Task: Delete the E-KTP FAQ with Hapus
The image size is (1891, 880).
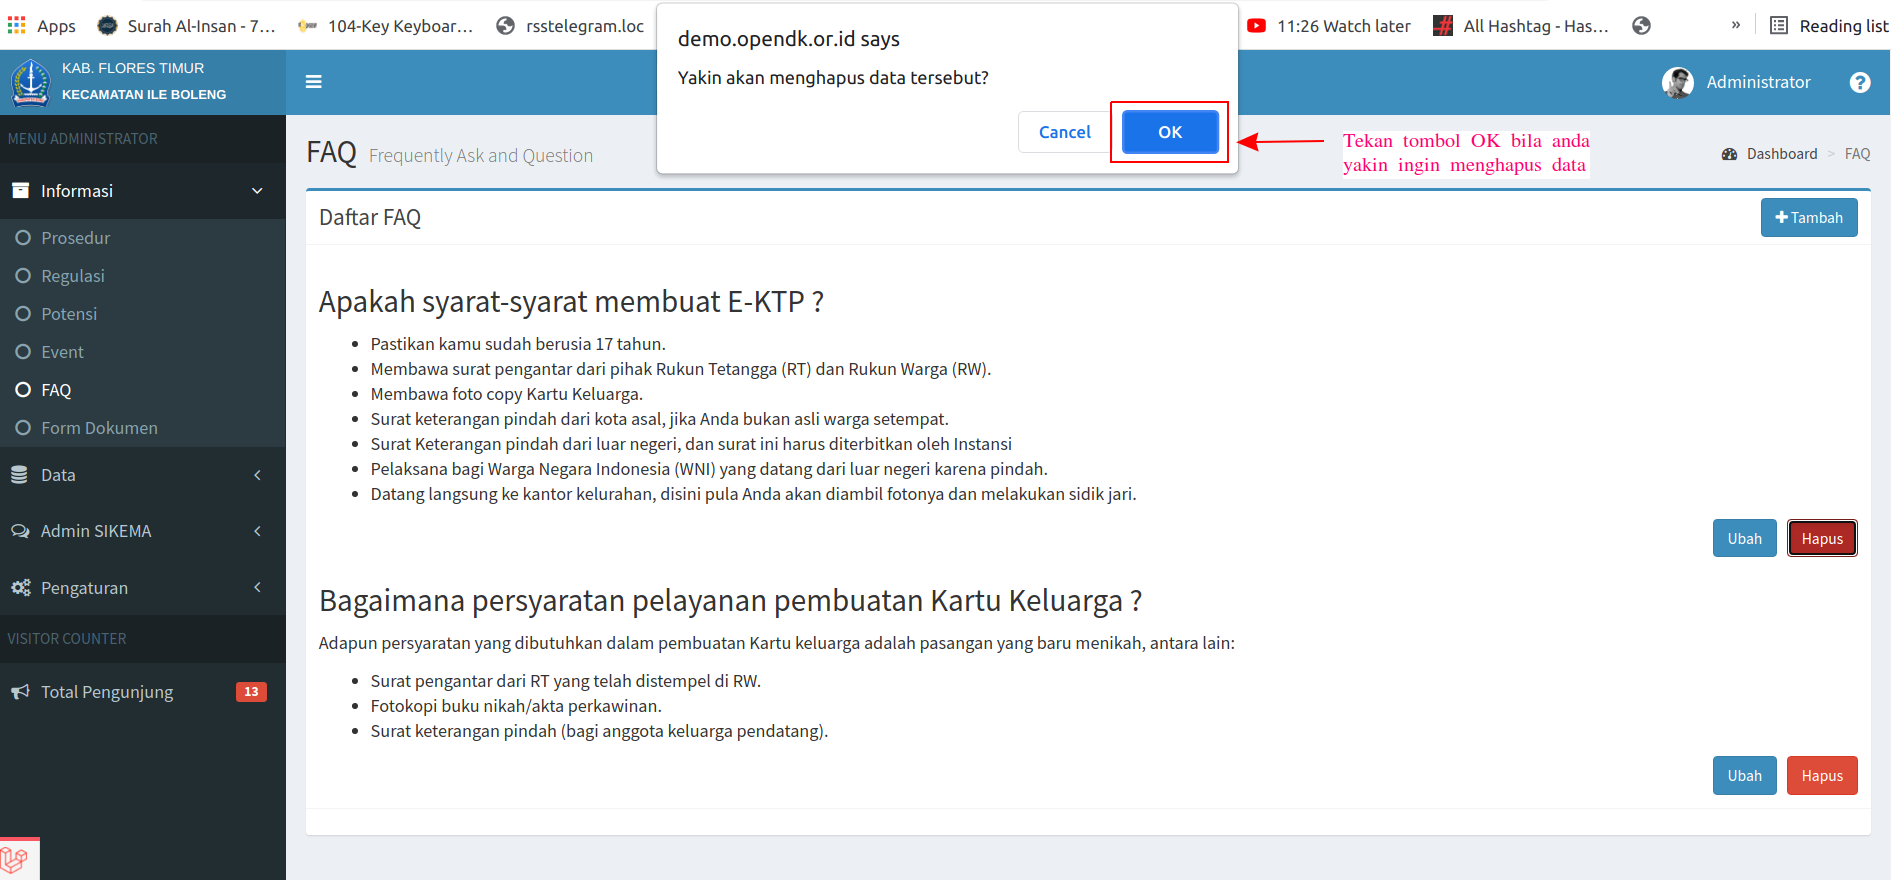Action: 1822,539
